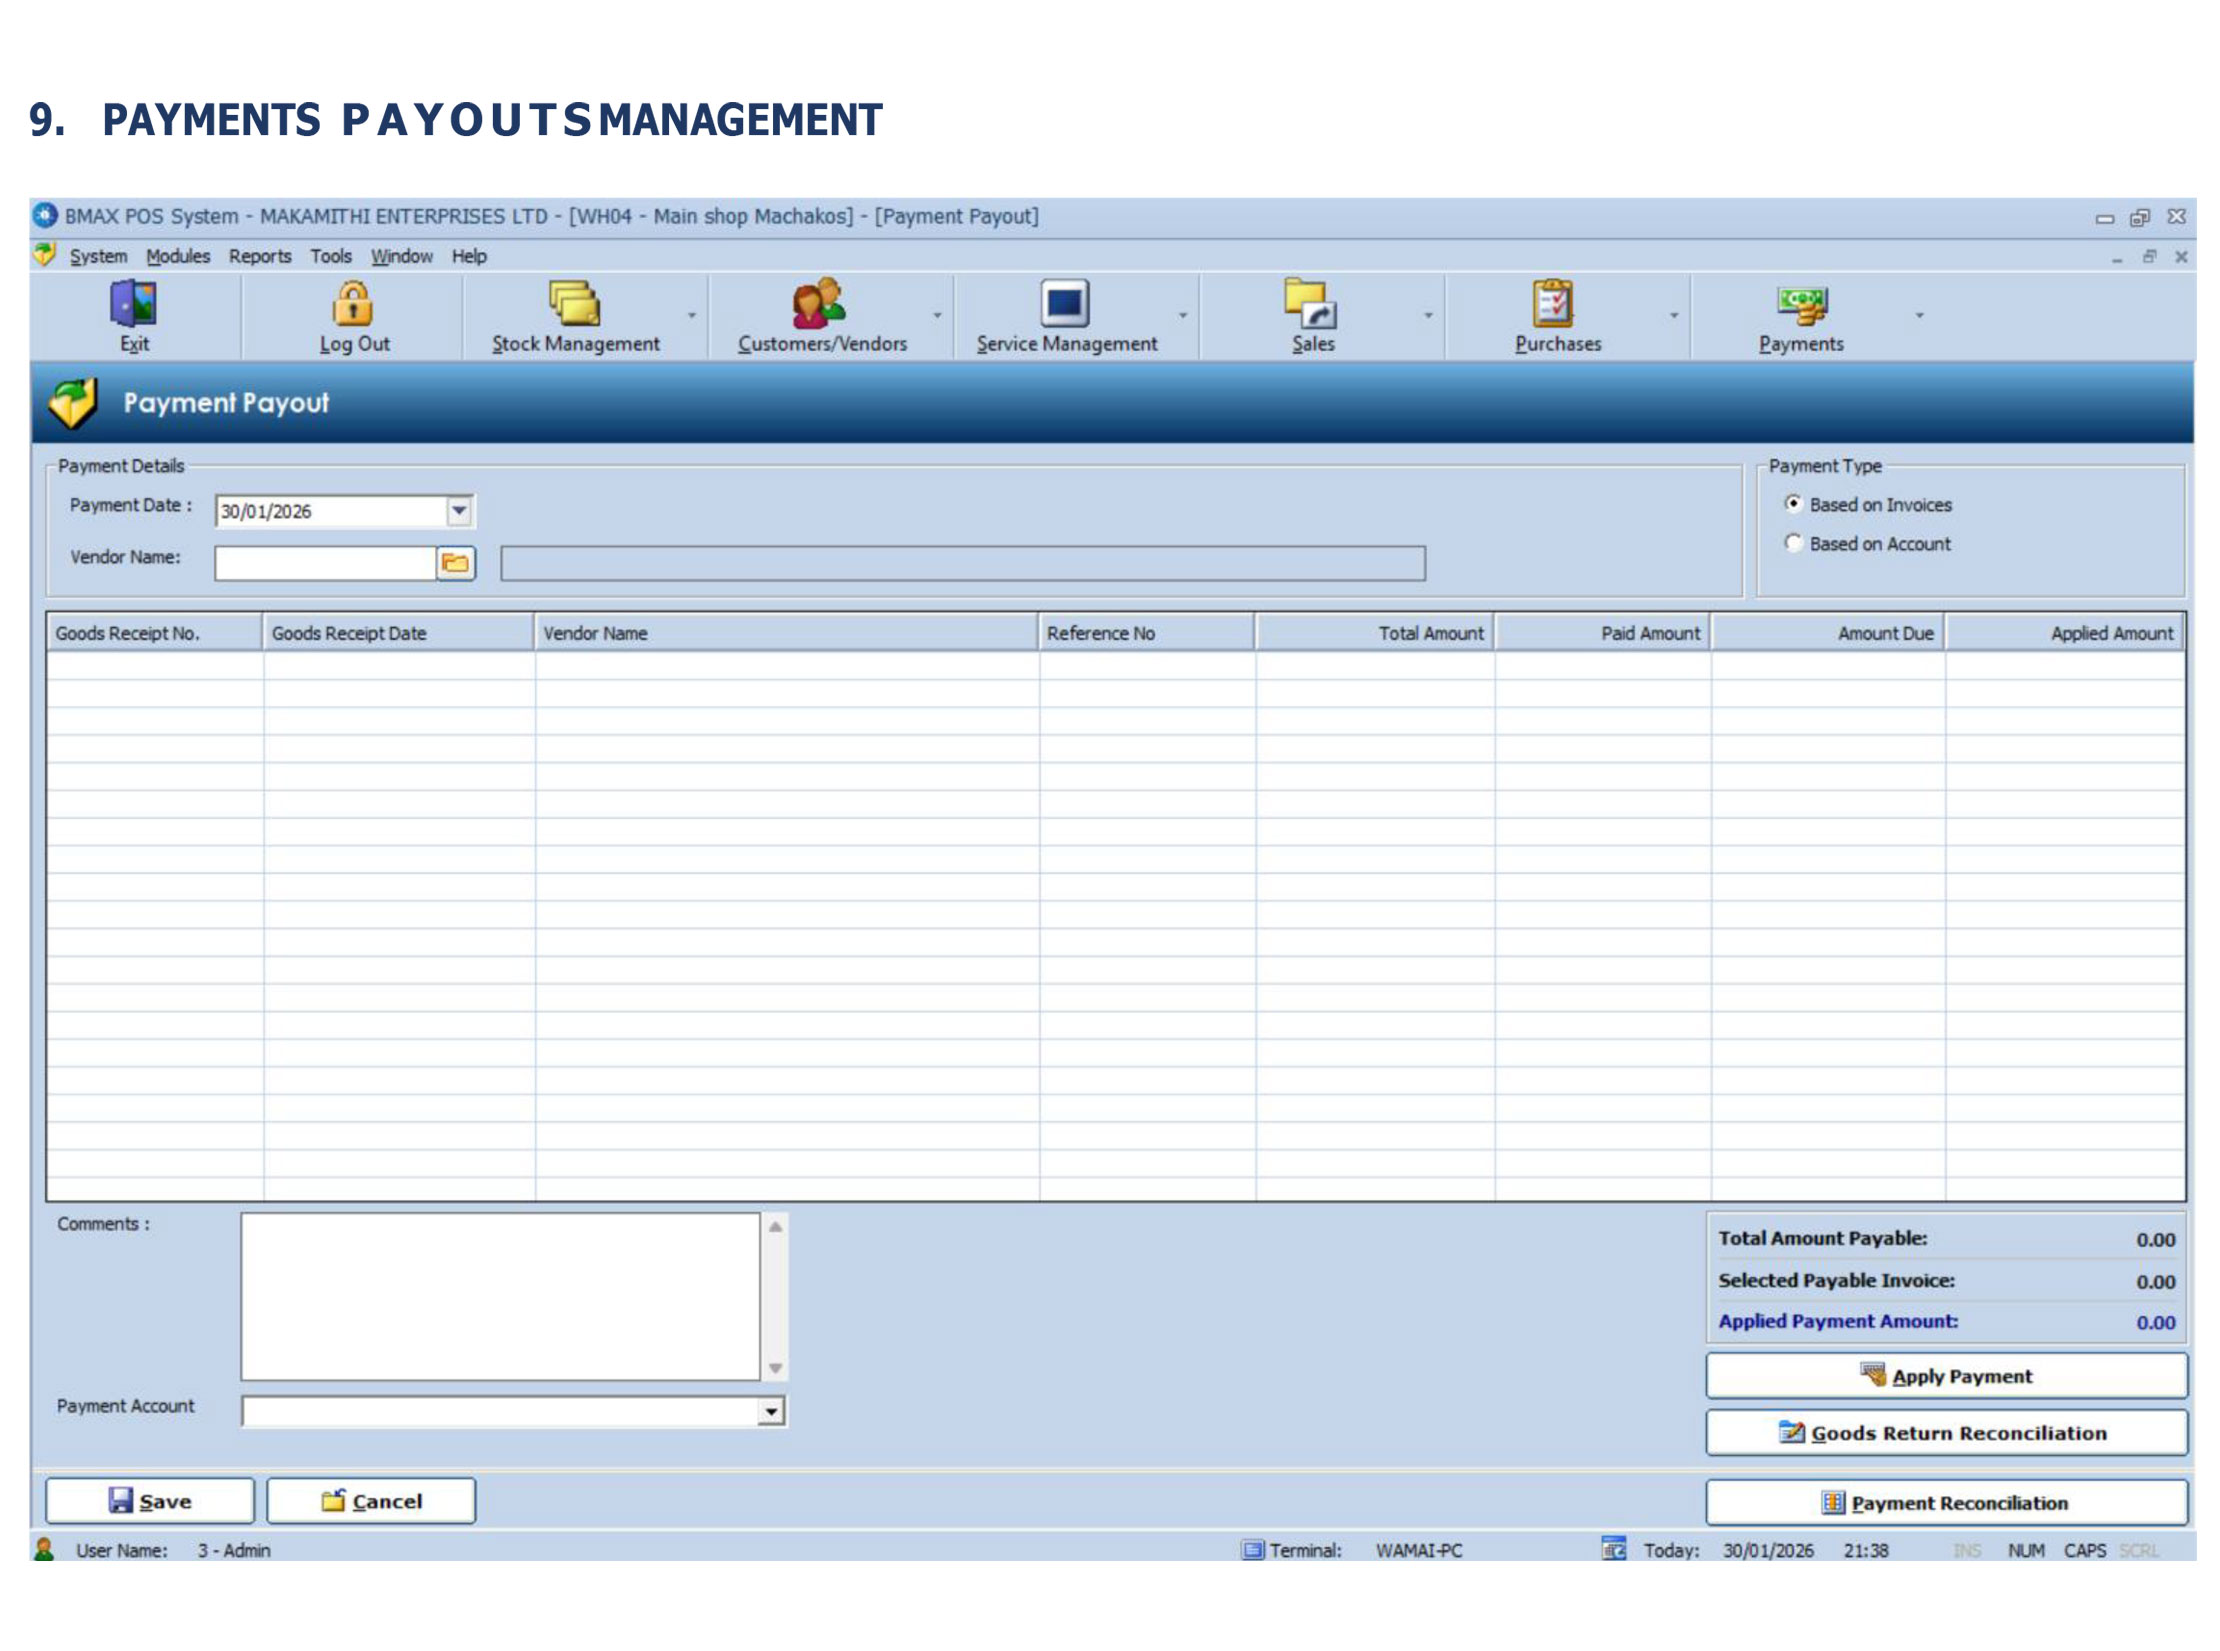The width and height of the screenshot is (2220, 1651).
Task: Open the Sales toolbar icon
Action: 1311,304
